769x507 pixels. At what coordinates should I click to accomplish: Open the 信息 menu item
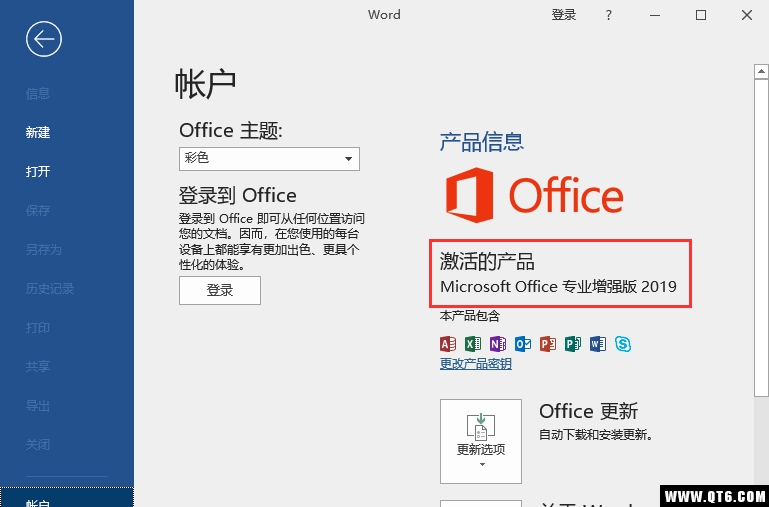click(38, 93)
